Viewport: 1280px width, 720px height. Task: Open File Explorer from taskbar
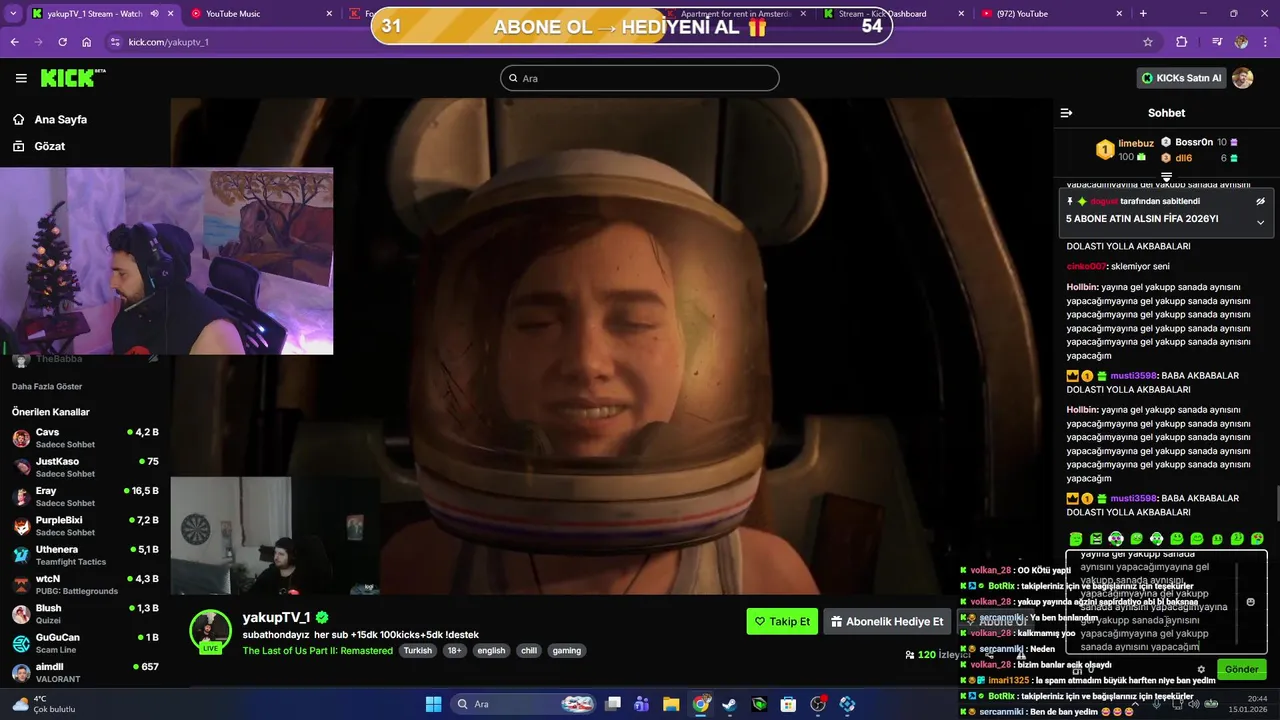point(671,704)
